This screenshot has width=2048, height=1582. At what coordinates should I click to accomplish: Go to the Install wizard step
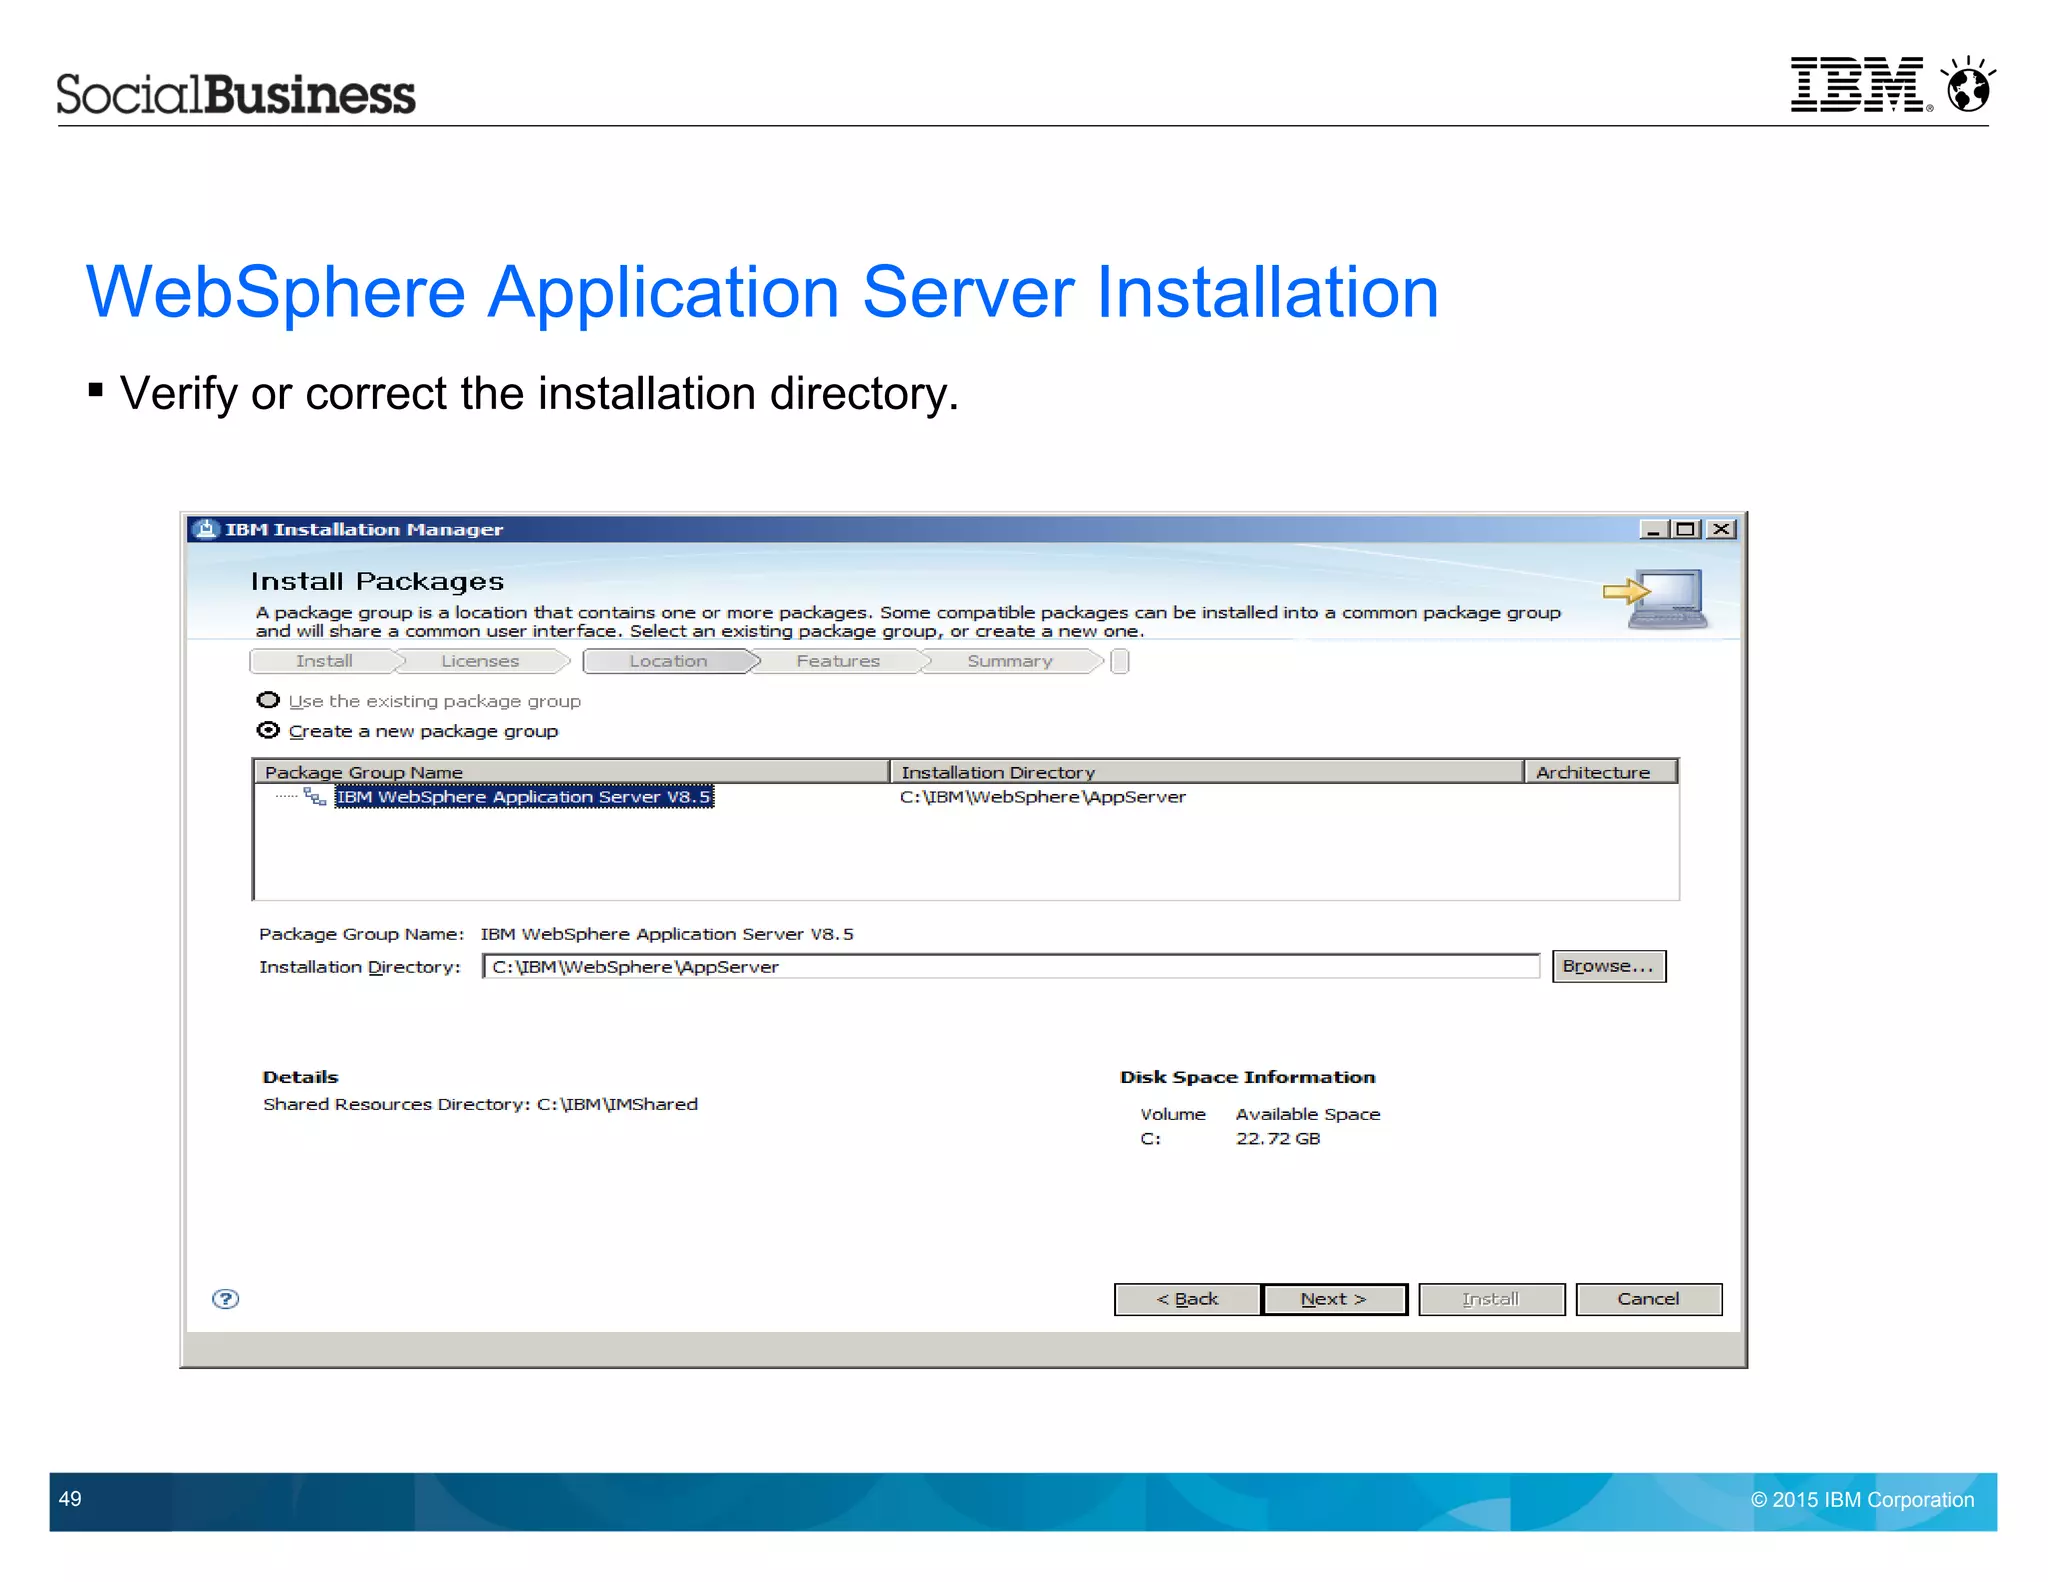pos(324,661)
